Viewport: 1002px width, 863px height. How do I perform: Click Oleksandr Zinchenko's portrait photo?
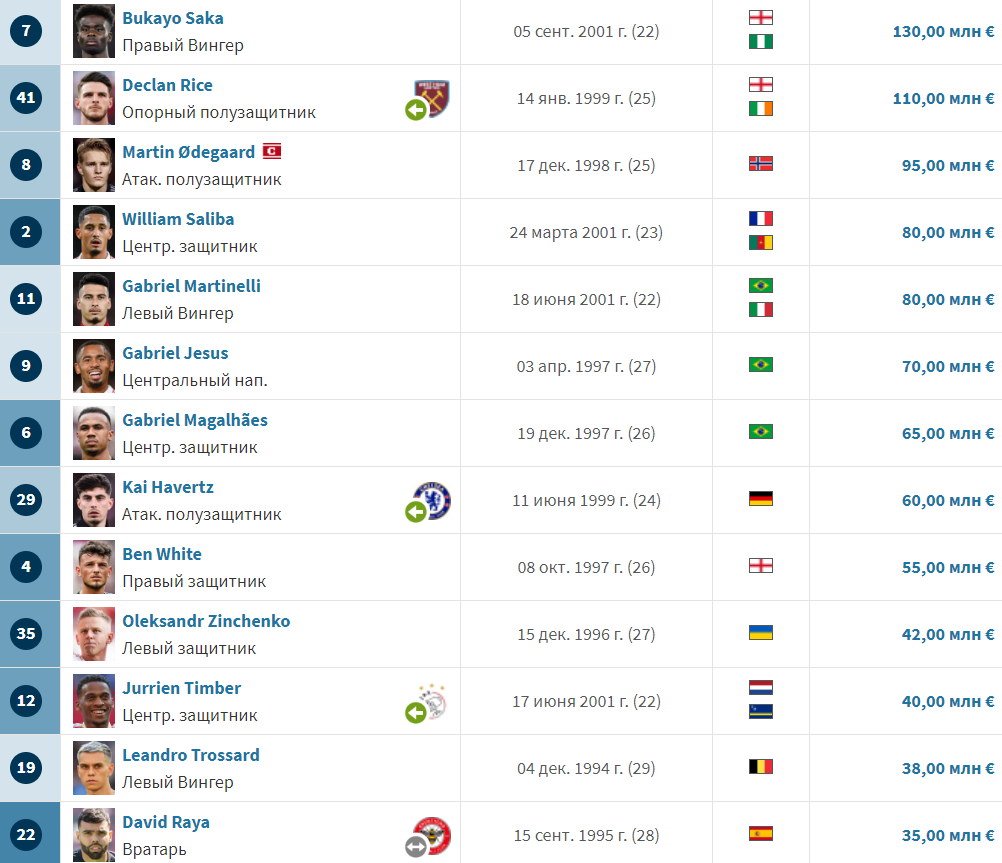(x=94, y=634)
